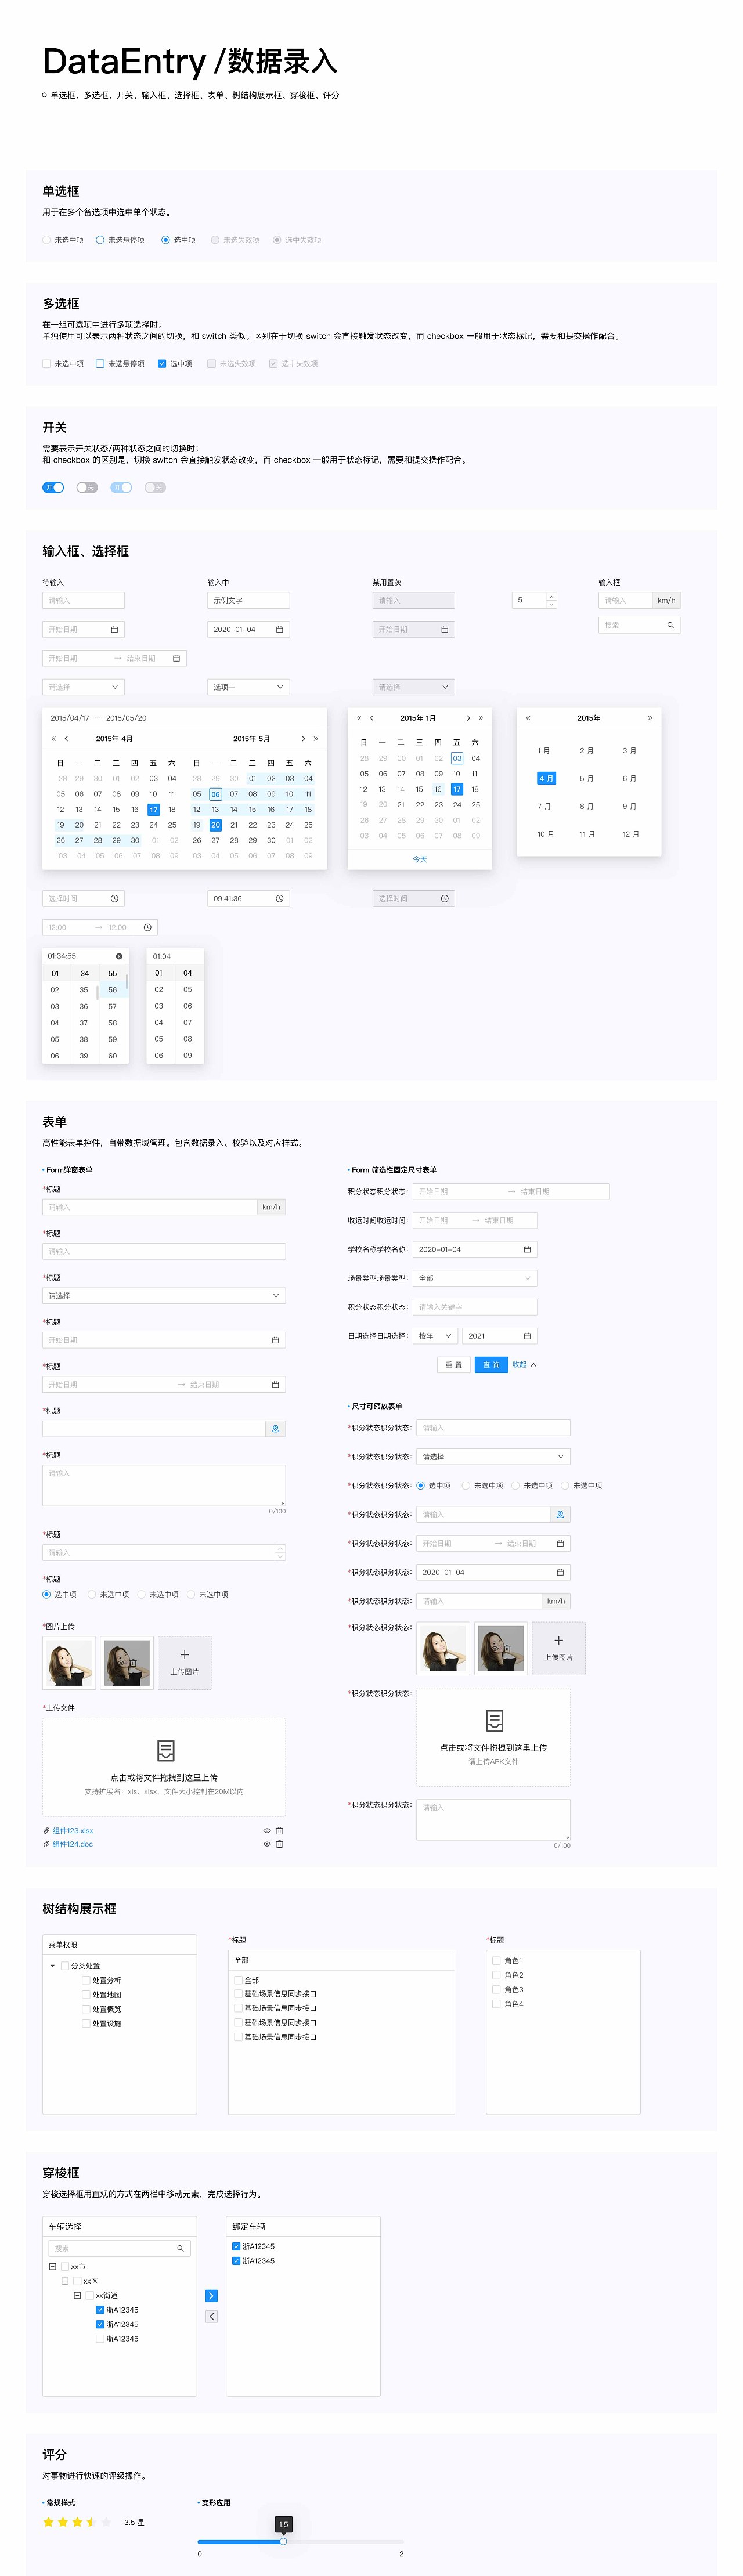Select 全部 header in the 标题 tree box

(x=341, y=1960)
